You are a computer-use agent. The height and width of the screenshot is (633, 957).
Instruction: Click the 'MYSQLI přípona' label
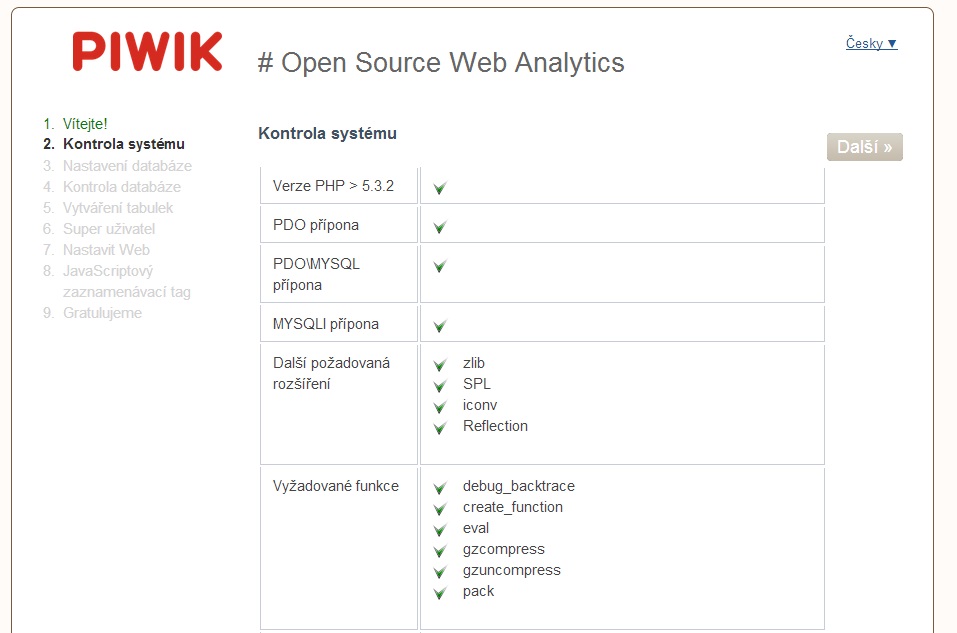coord(326,324)
